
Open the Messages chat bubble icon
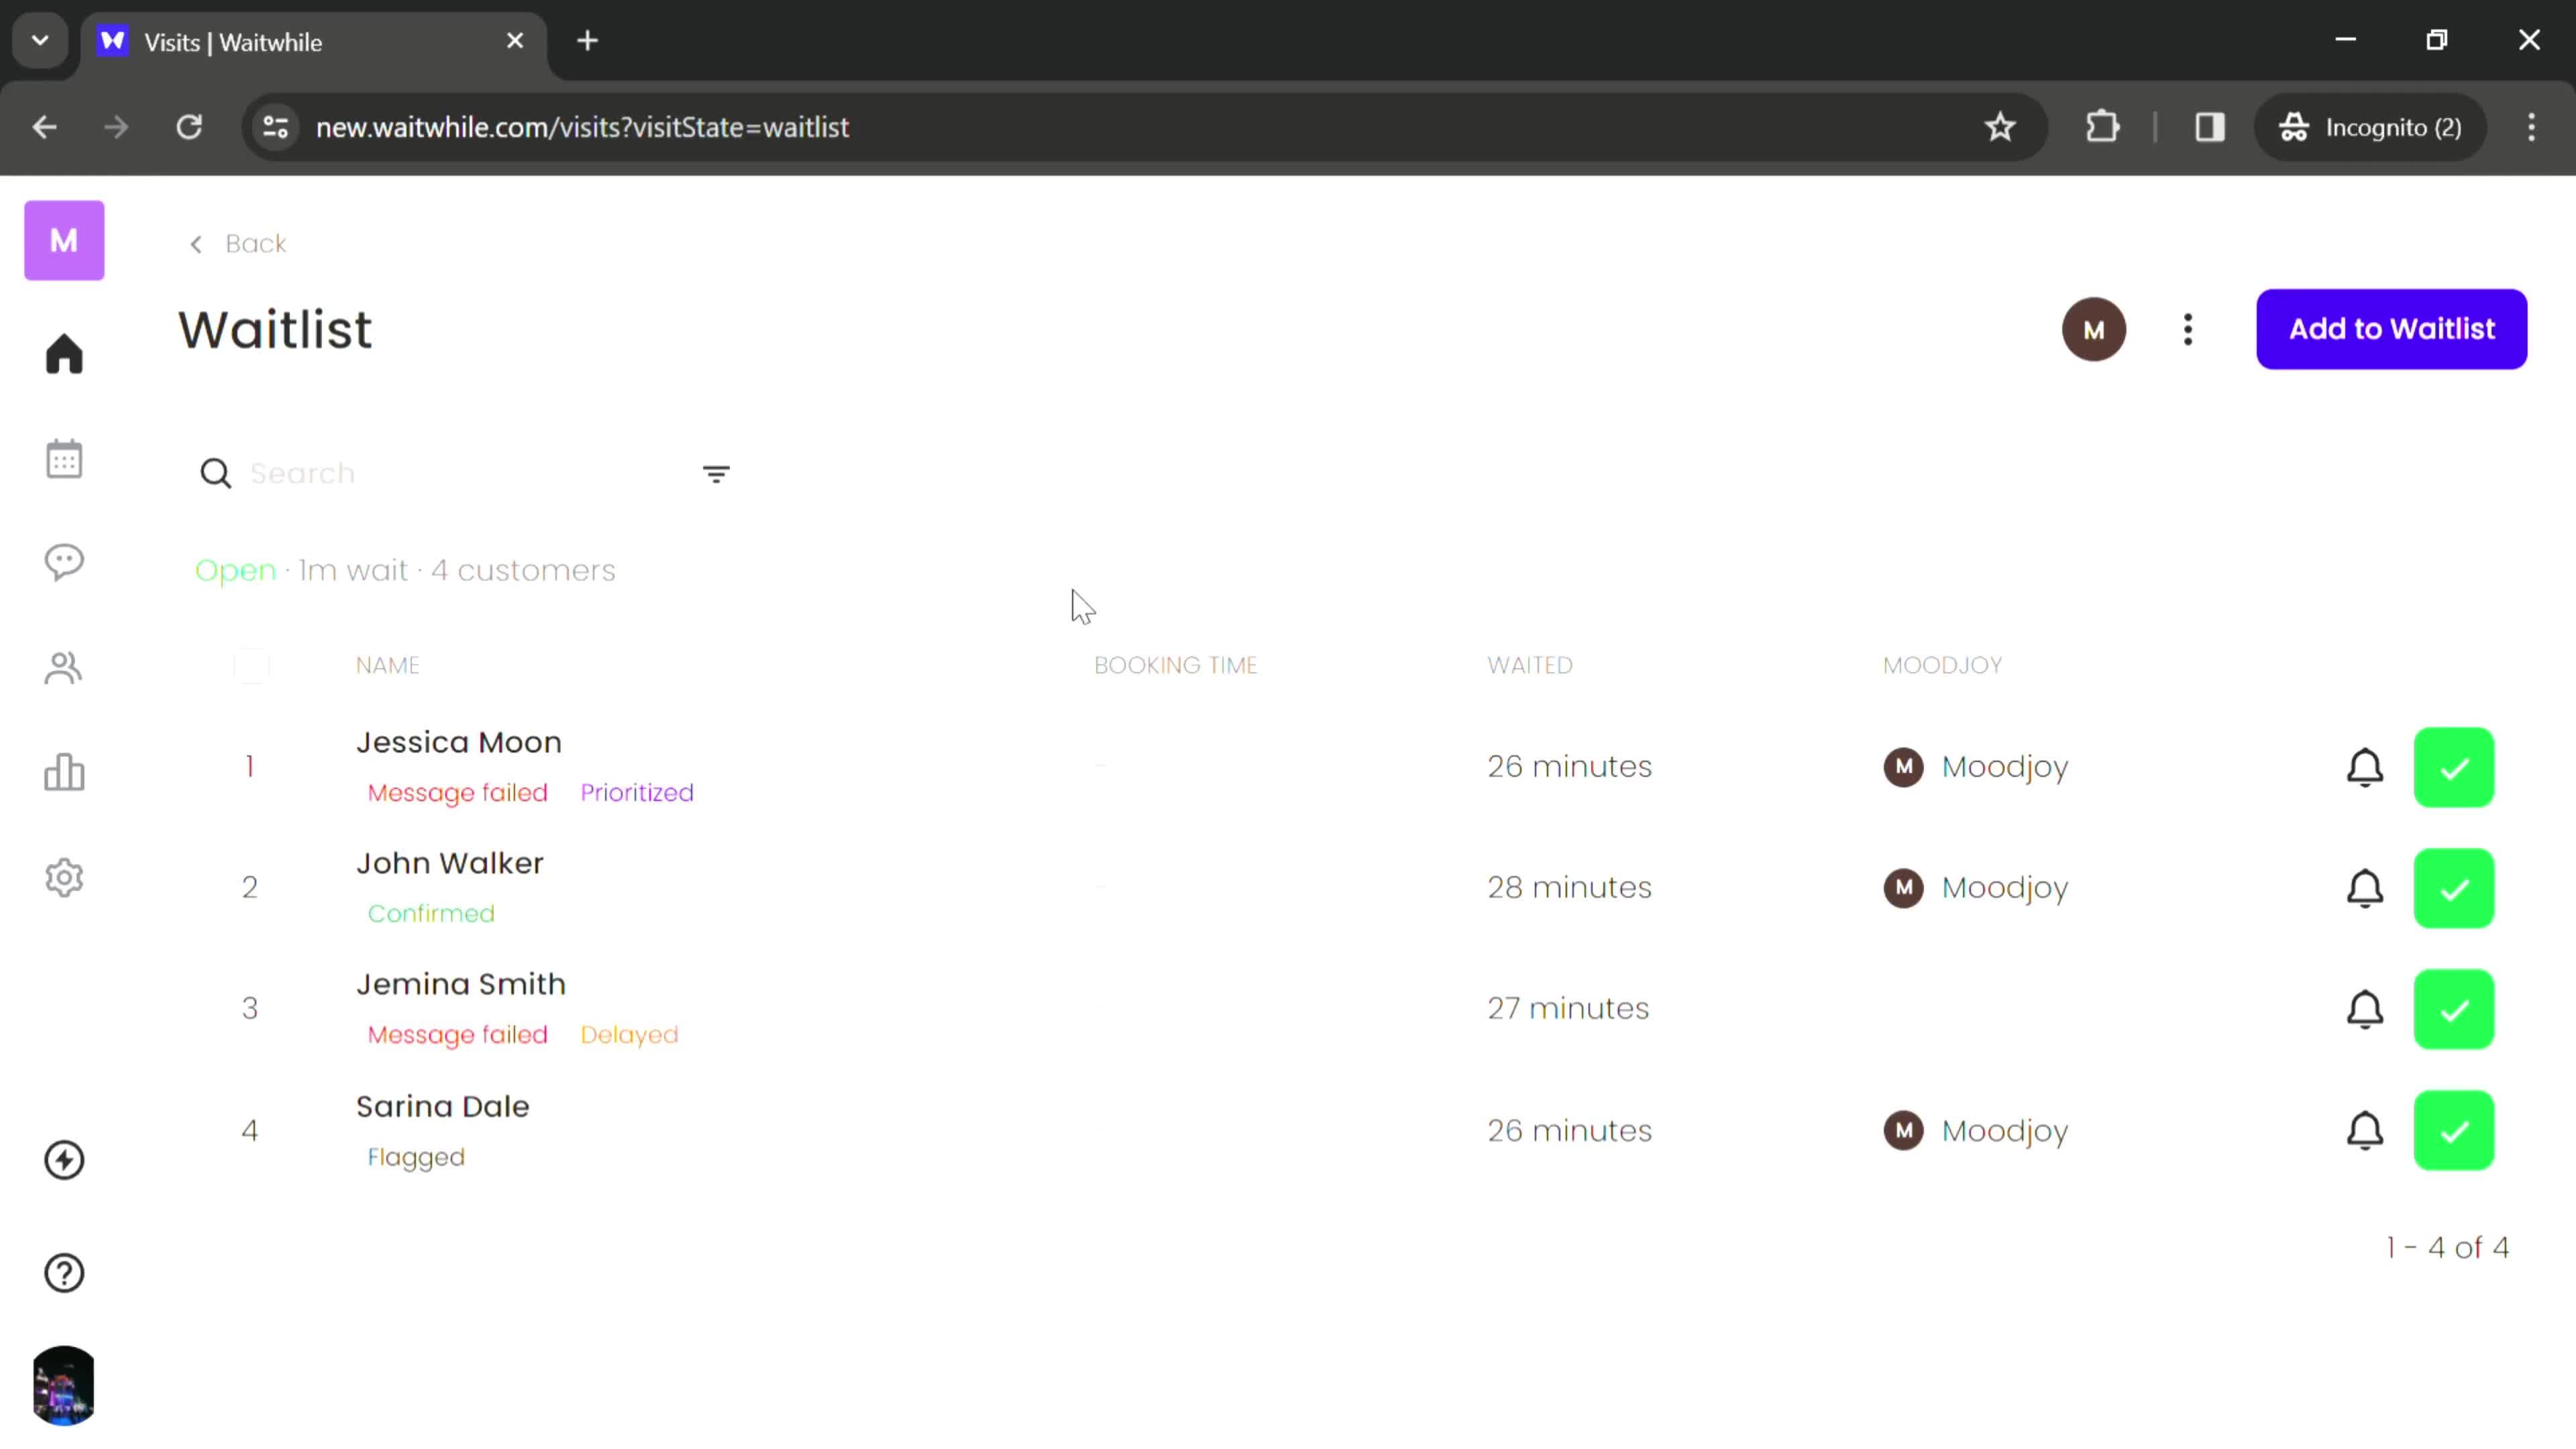pos(64,562)
